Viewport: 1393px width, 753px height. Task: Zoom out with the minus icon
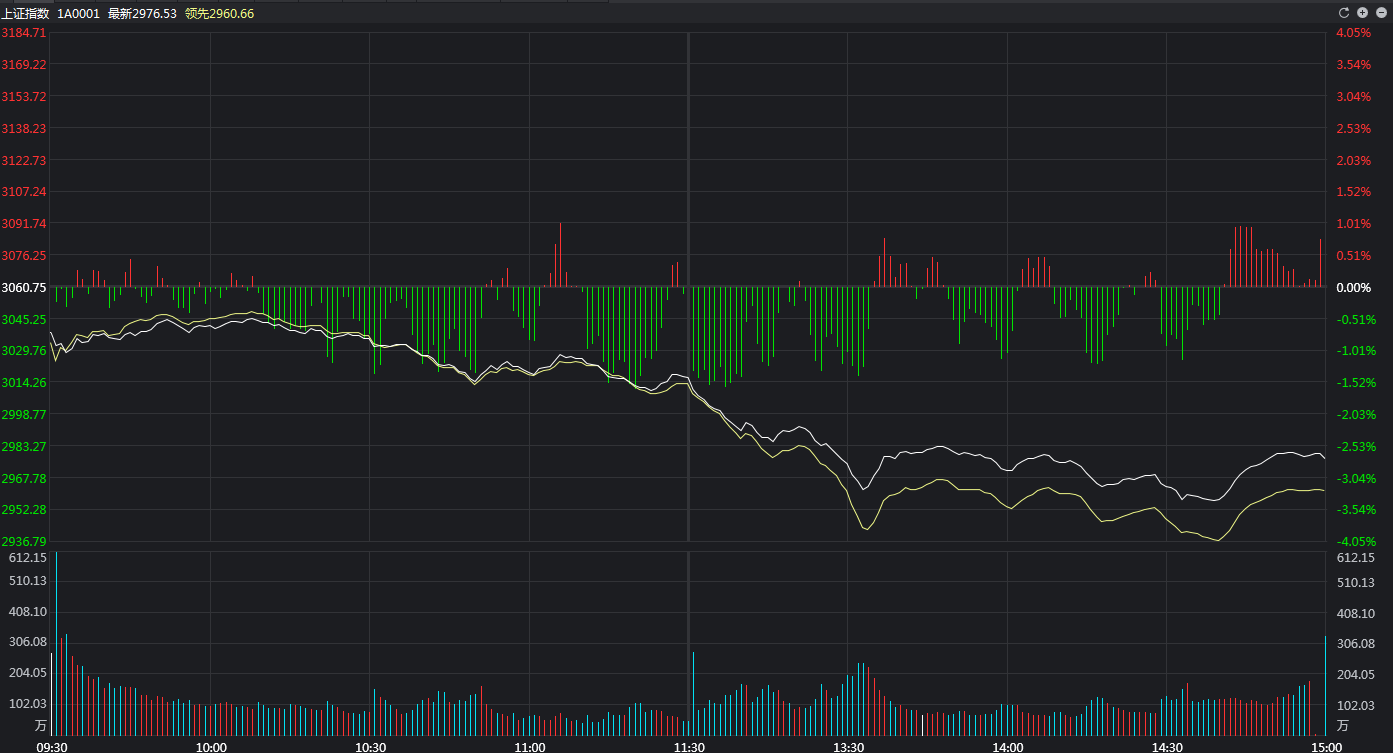point(1380,13)
